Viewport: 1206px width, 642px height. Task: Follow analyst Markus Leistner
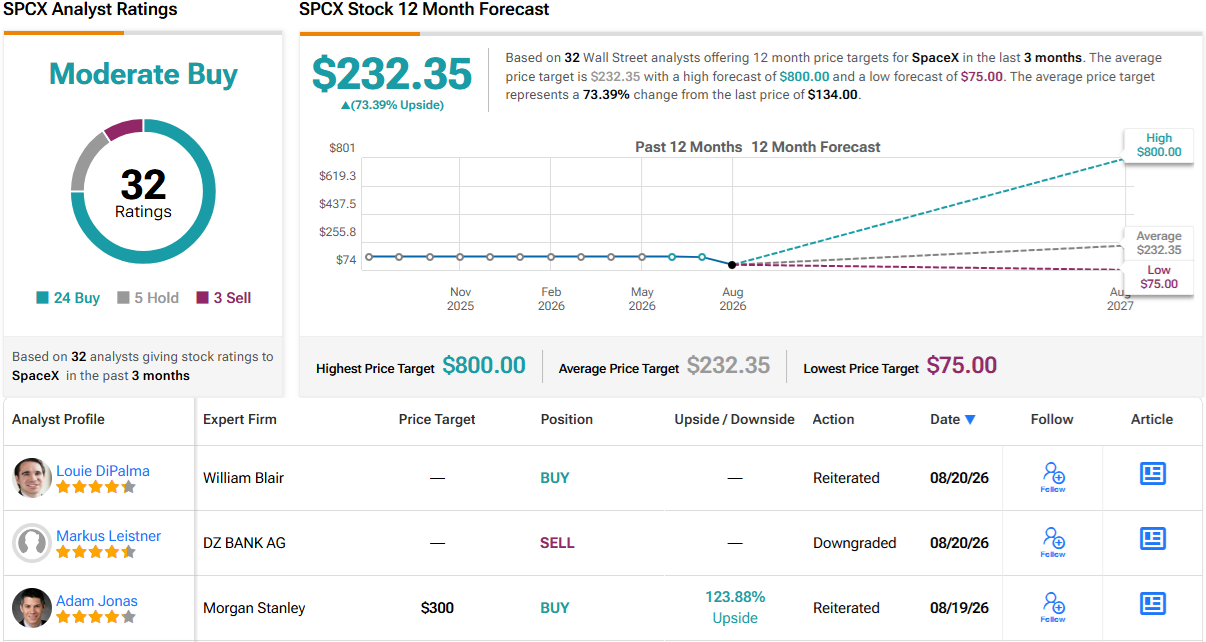1053,542
